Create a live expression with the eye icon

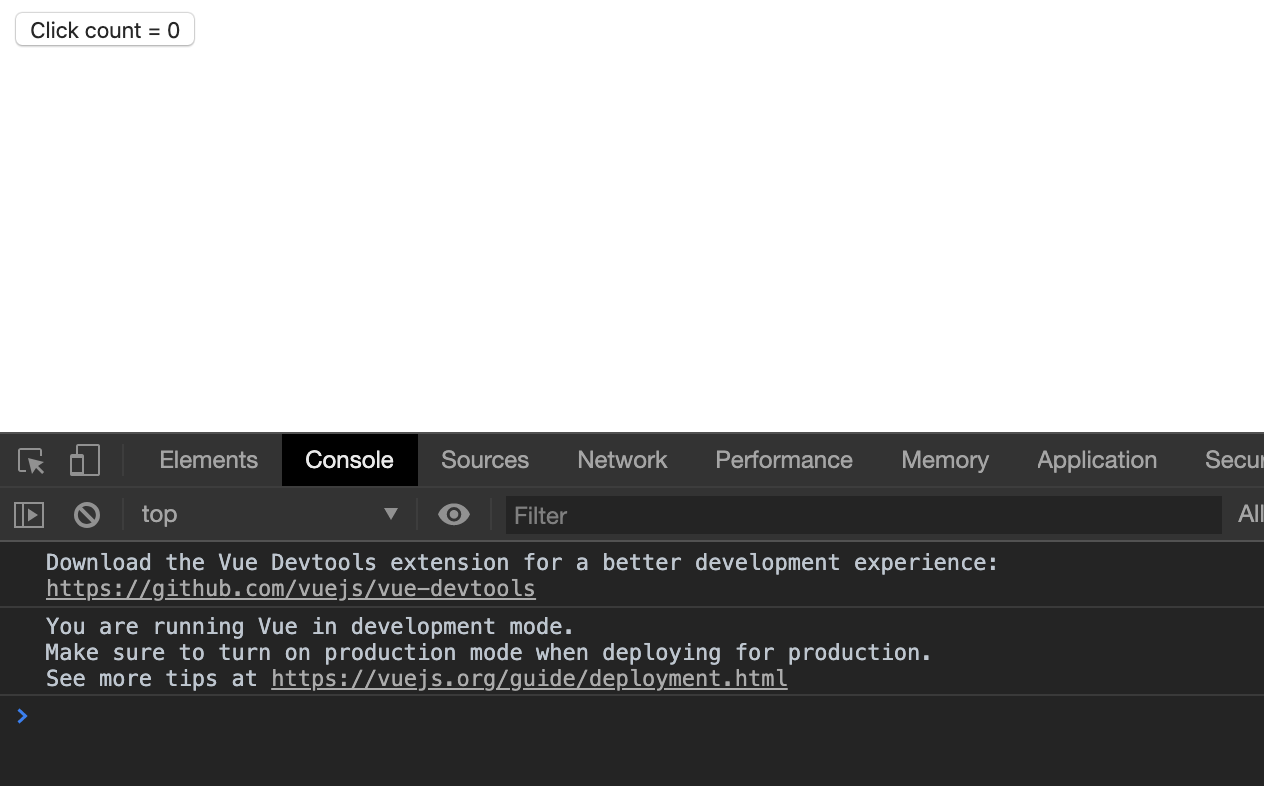[454, 515]
